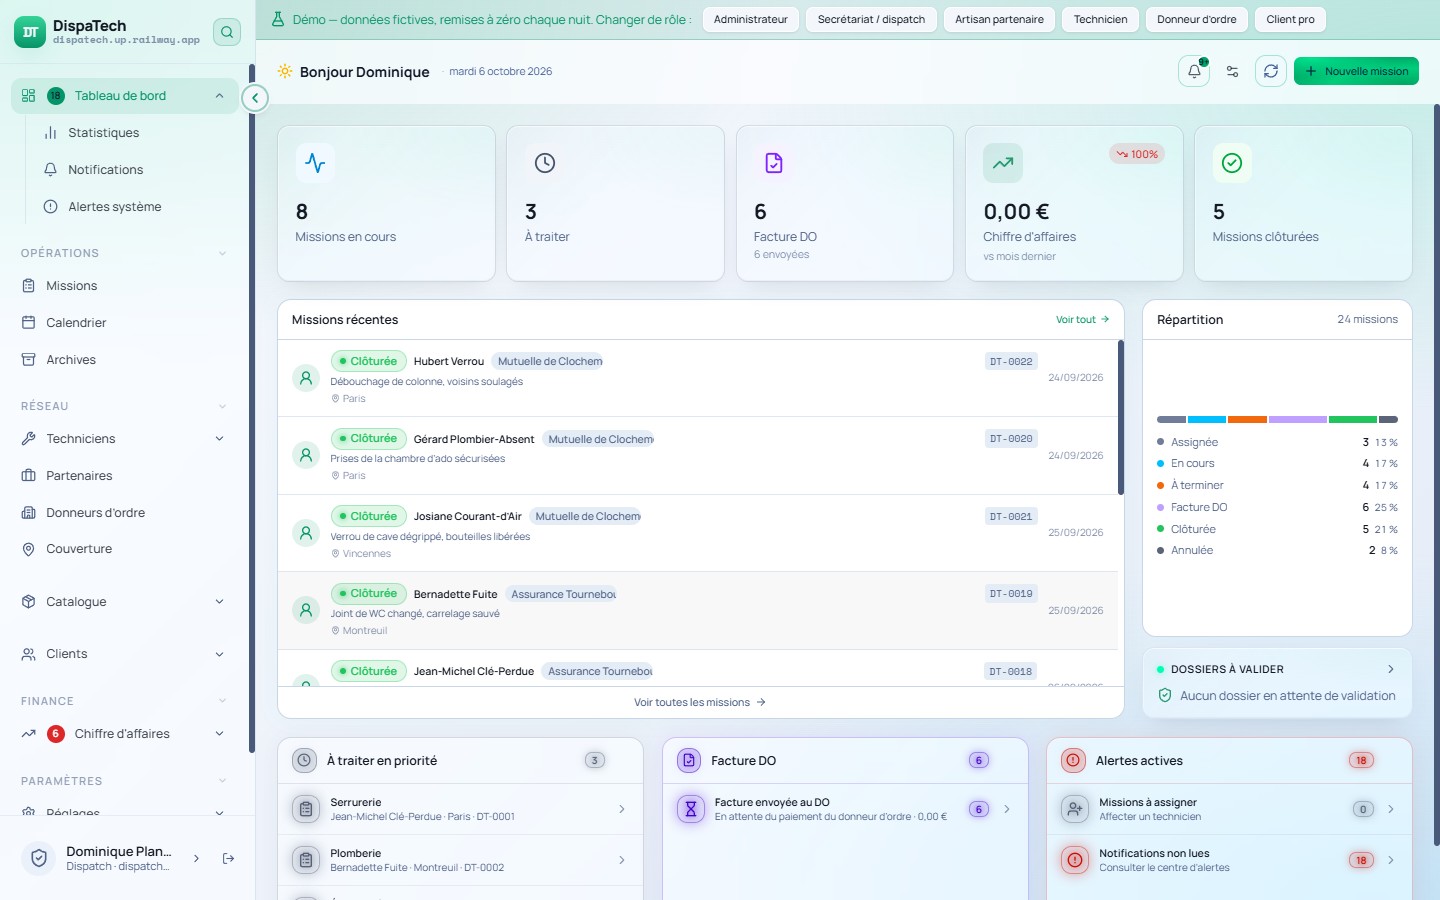Click the clipboard icon on the Serrurerie row

[306, 809]
